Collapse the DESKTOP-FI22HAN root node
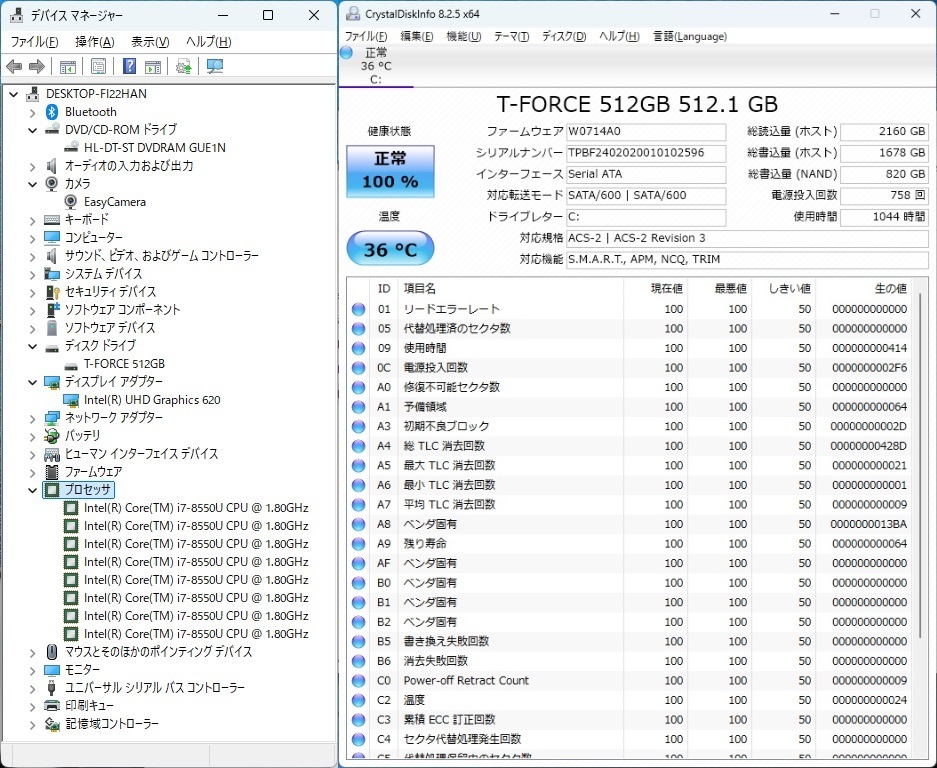This screenshot has width=937, height=768. coord(14,94)
